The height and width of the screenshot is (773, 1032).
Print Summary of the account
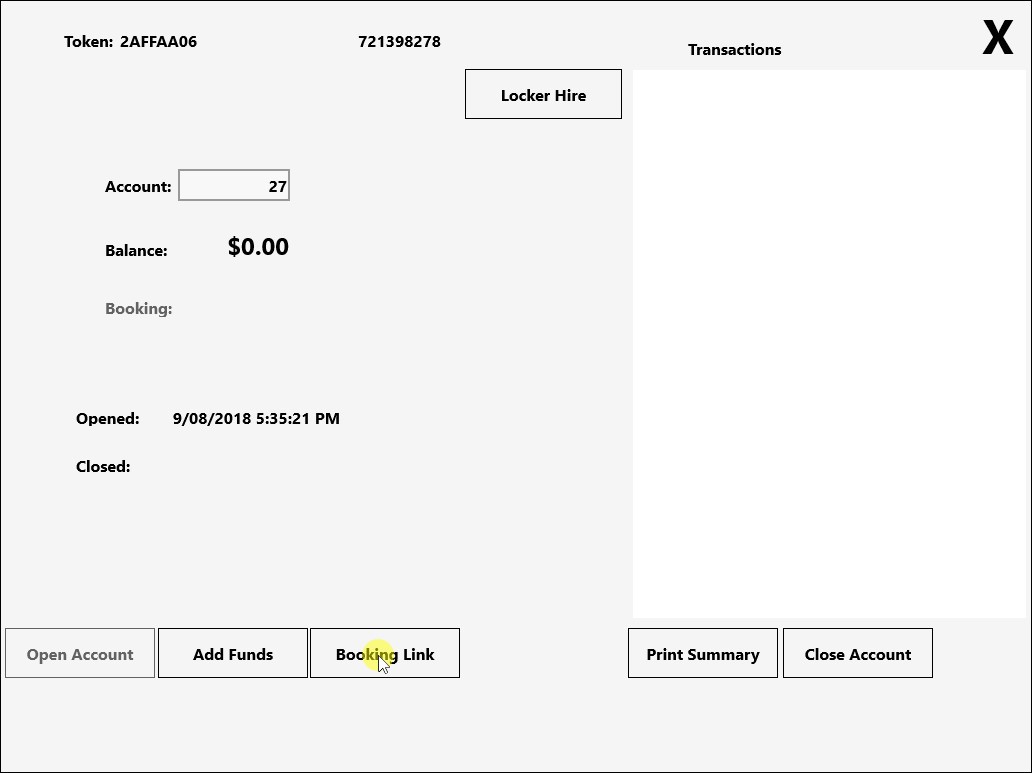pos(702,653)
